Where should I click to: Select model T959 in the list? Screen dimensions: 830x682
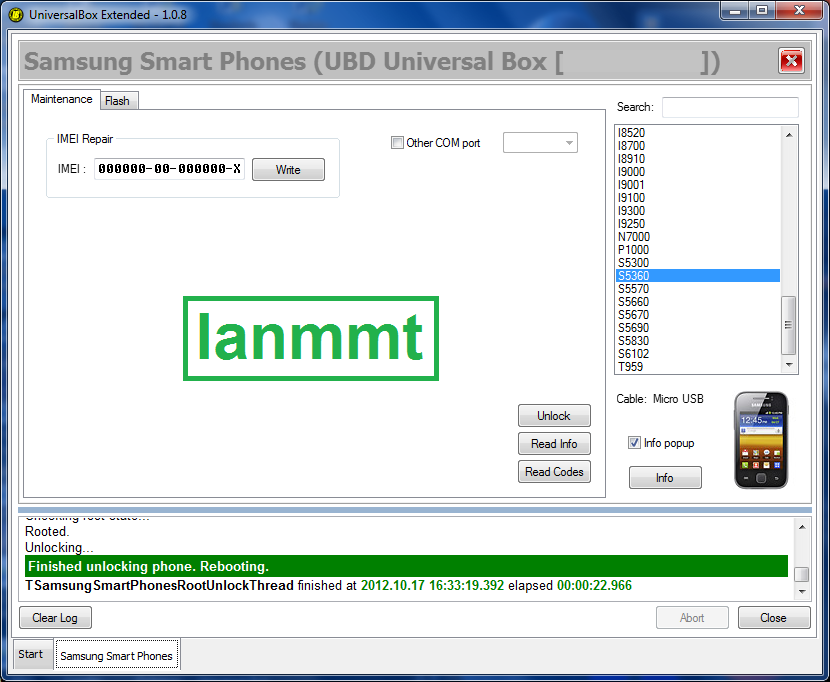(698, 366)
